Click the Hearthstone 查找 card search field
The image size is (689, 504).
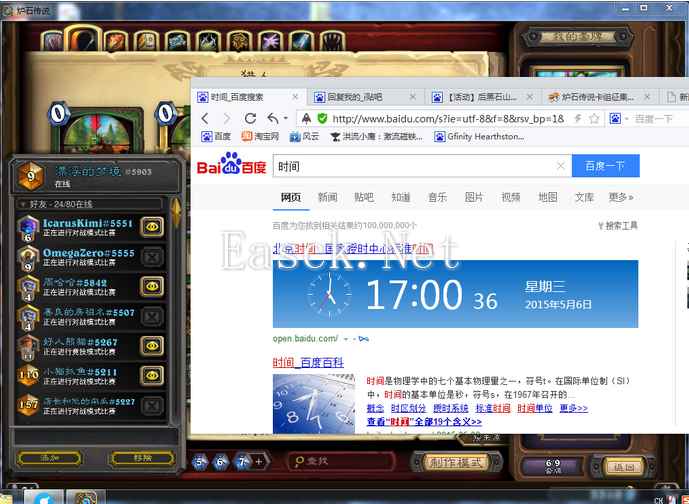(342, 461)
